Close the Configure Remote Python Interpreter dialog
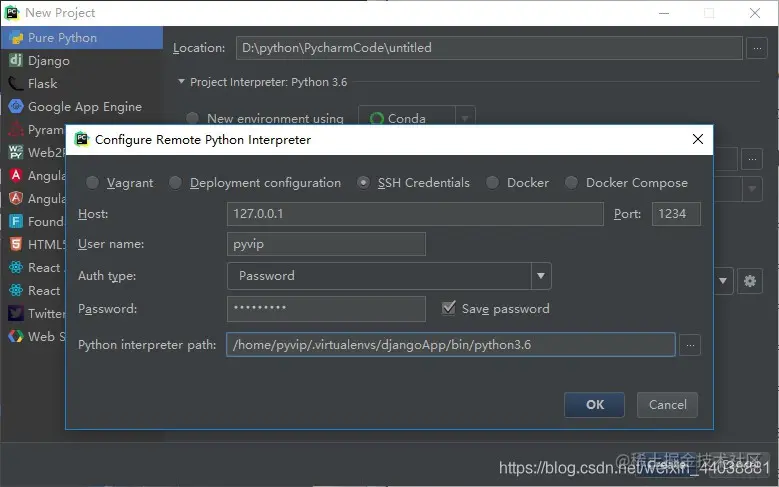779x487 pixels. point(698,139)
